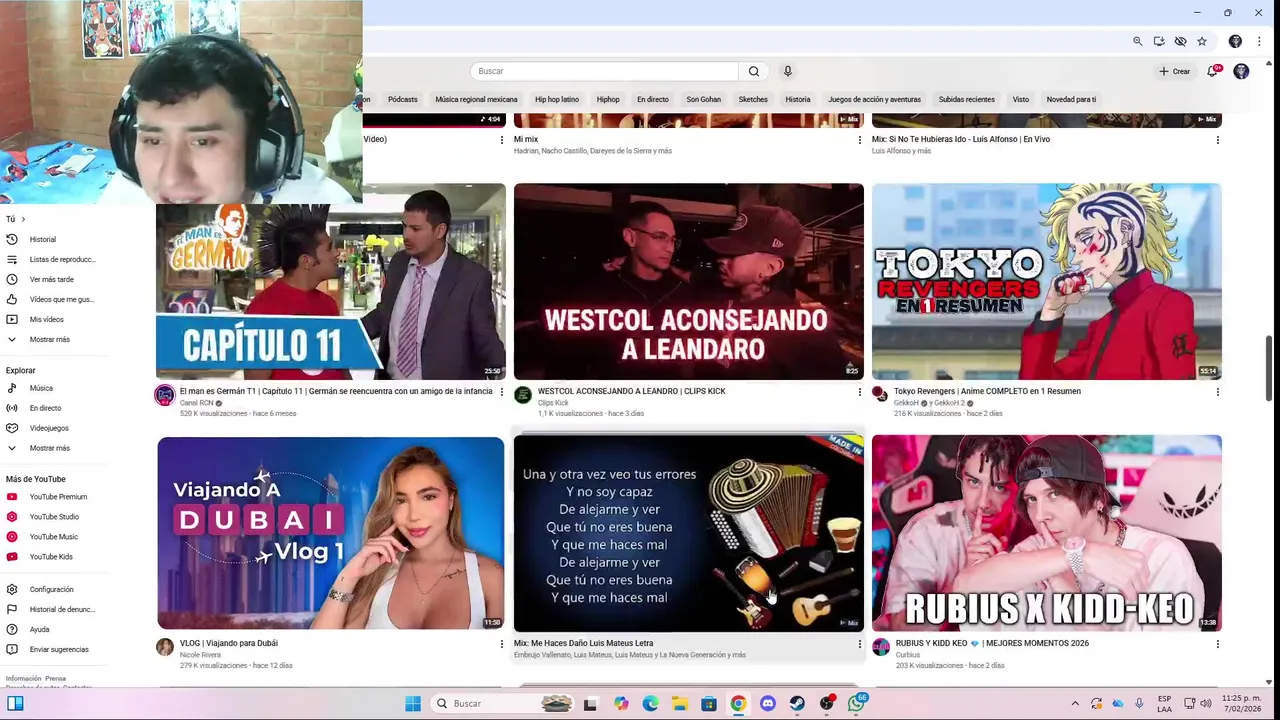This screenshot has width=1280, height=720.
Task: Open Videos que me gustan link
Action: pyautogui.click(x=61, y=299)
